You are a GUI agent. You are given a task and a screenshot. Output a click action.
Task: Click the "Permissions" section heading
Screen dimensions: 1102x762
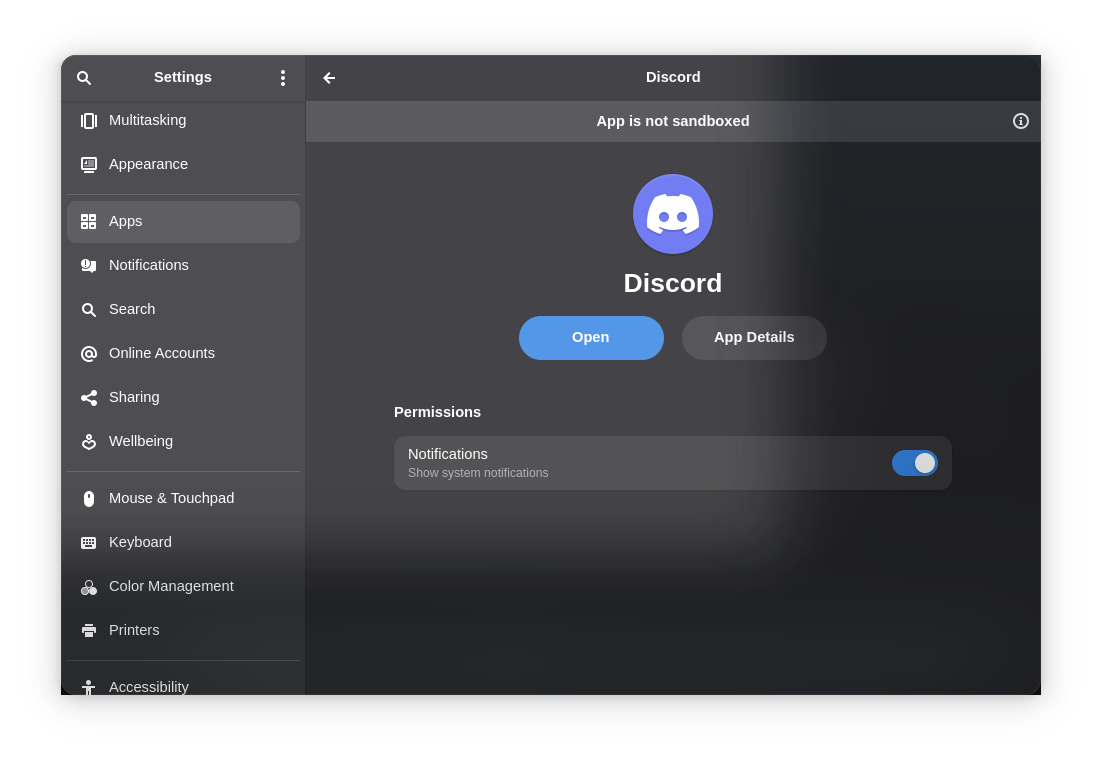437,412
